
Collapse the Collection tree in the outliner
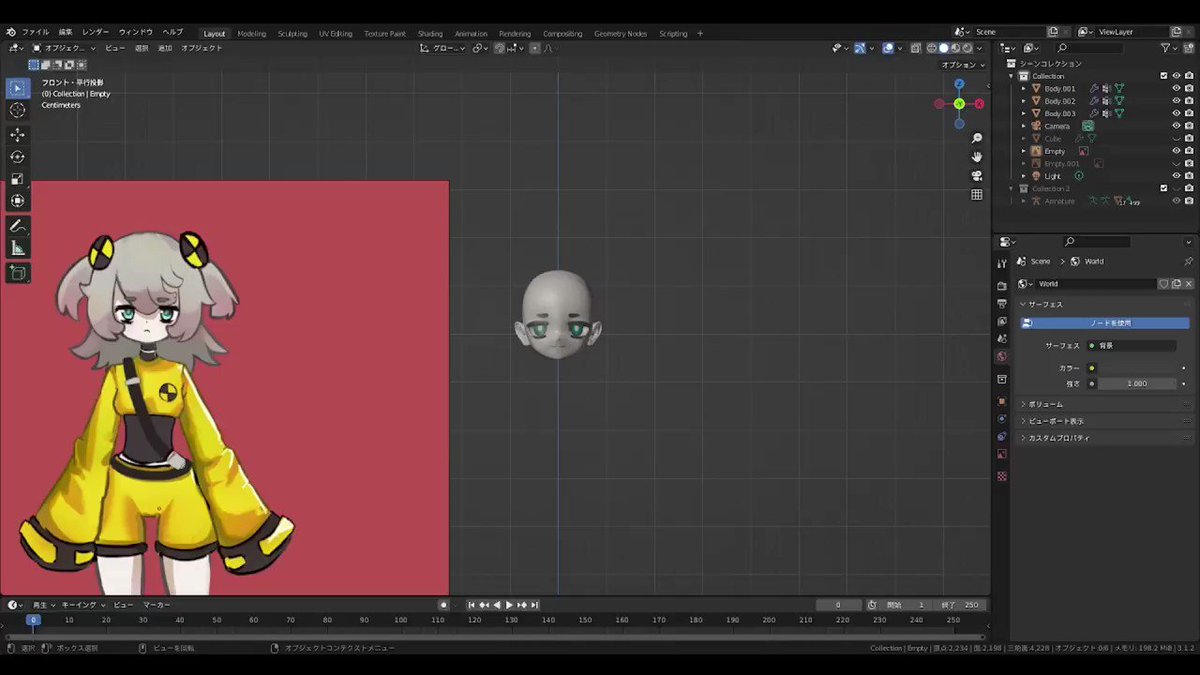[1013, 75]
